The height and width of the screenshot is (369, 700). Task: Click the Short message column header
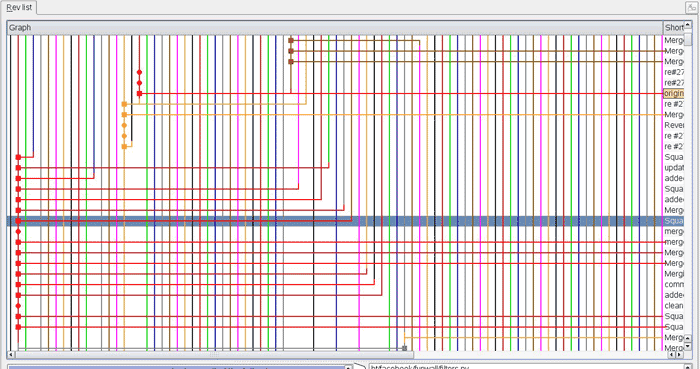click(x=674, y=28)
